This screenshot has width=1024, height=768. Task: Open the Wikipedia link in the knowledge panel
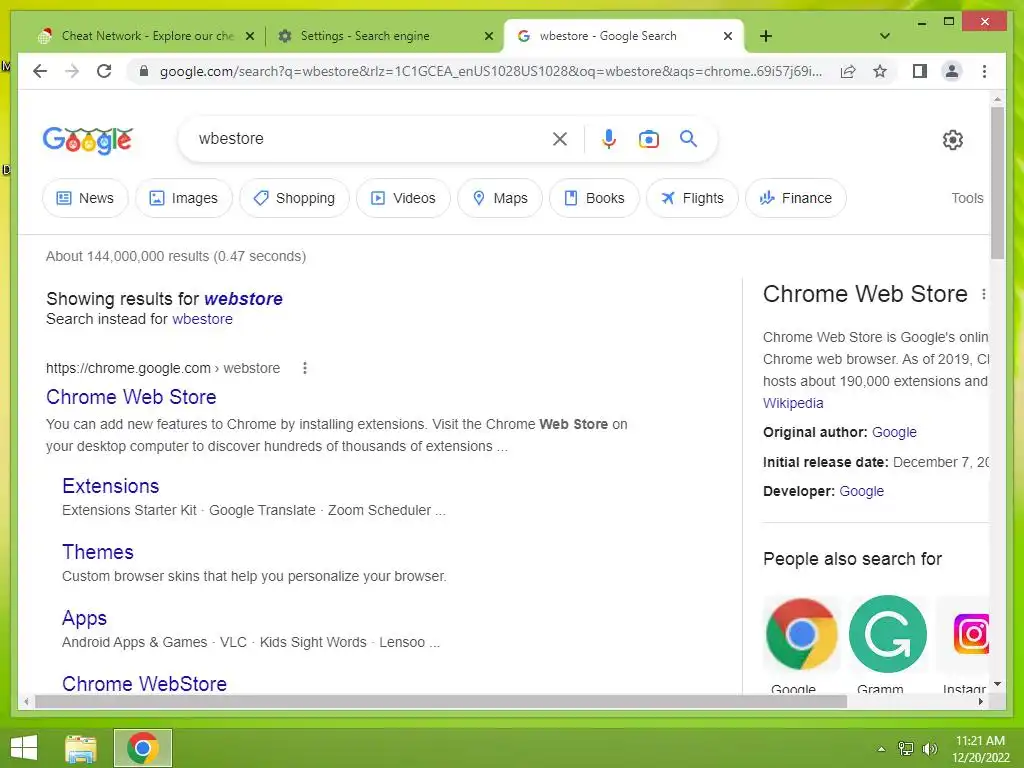(x=793, y=403)
